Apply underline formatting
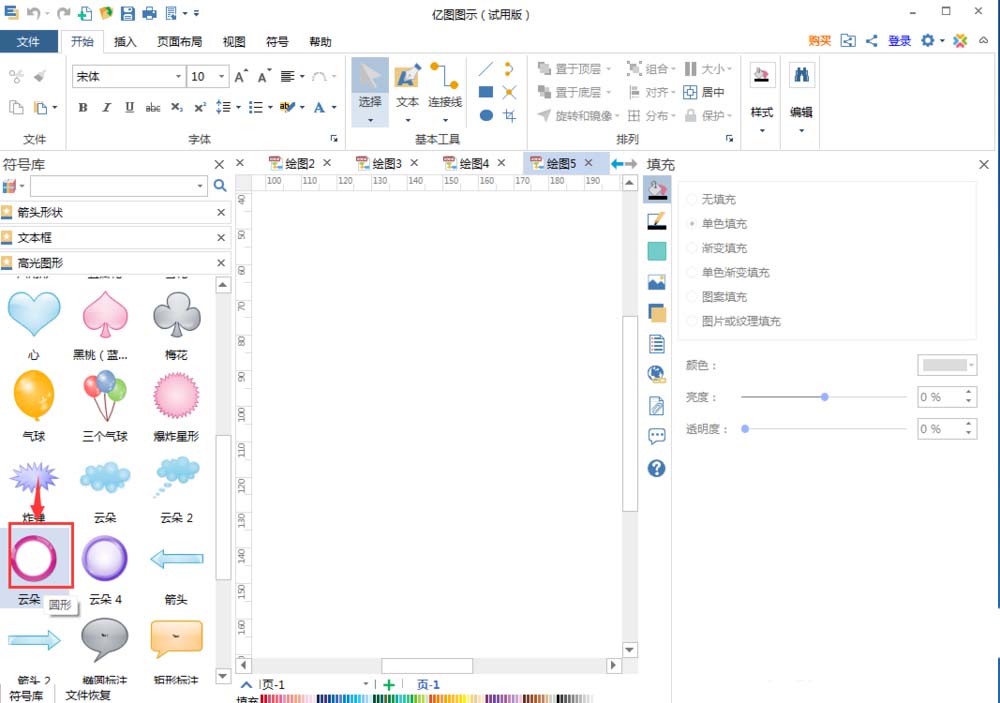The image size is (1000, 703). [129, 107]
